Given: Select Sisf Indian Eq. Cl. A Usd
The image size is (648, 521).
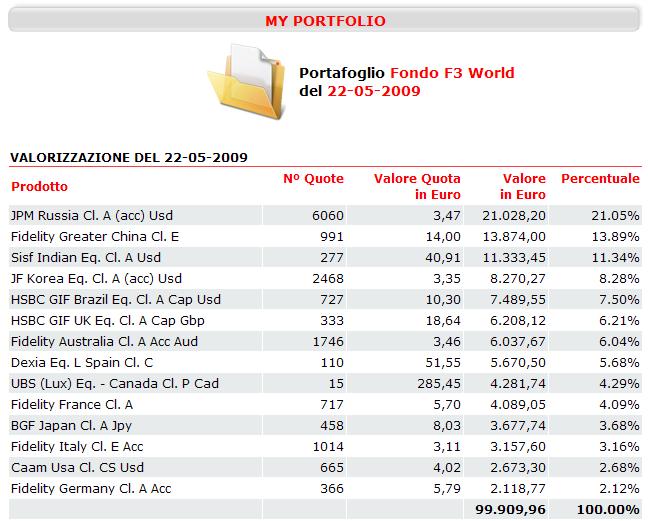Looking at the screenshot, I should click(x=86, y=258).
